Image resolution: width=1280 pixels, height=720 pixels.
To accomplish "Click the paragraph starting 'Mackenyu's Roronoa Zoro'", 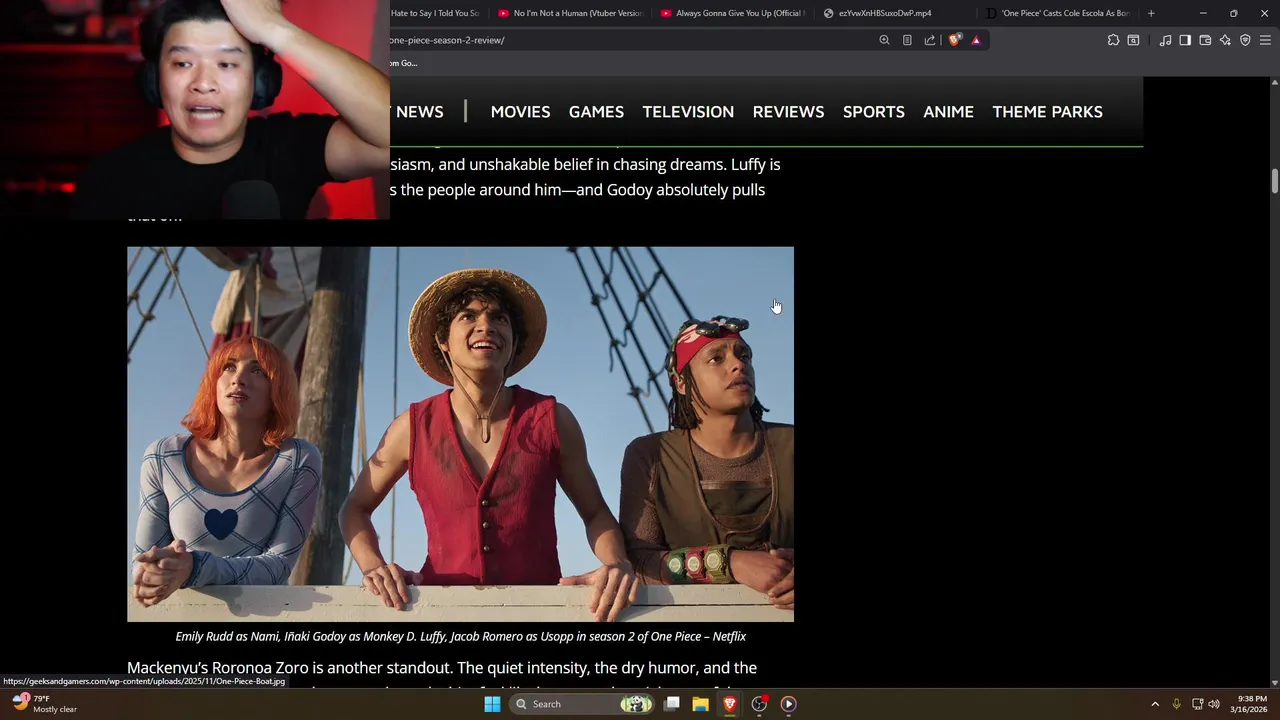I will point(442,668).
